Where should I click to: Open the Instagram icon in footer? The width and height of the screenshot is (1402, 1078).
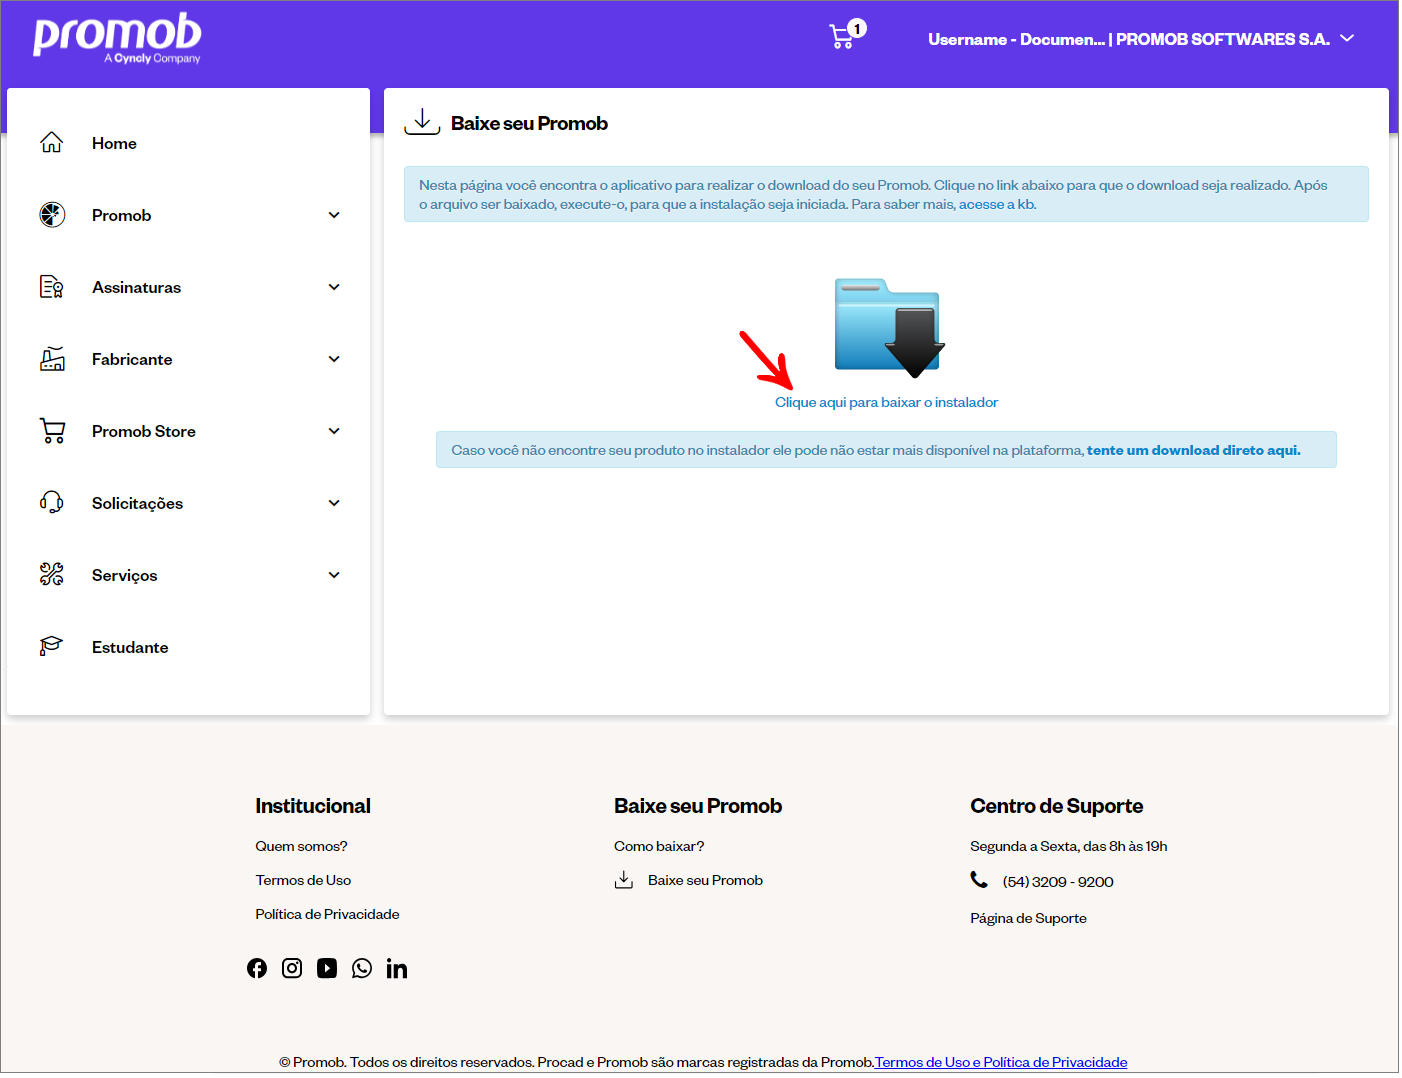click(x=292, y=968)
